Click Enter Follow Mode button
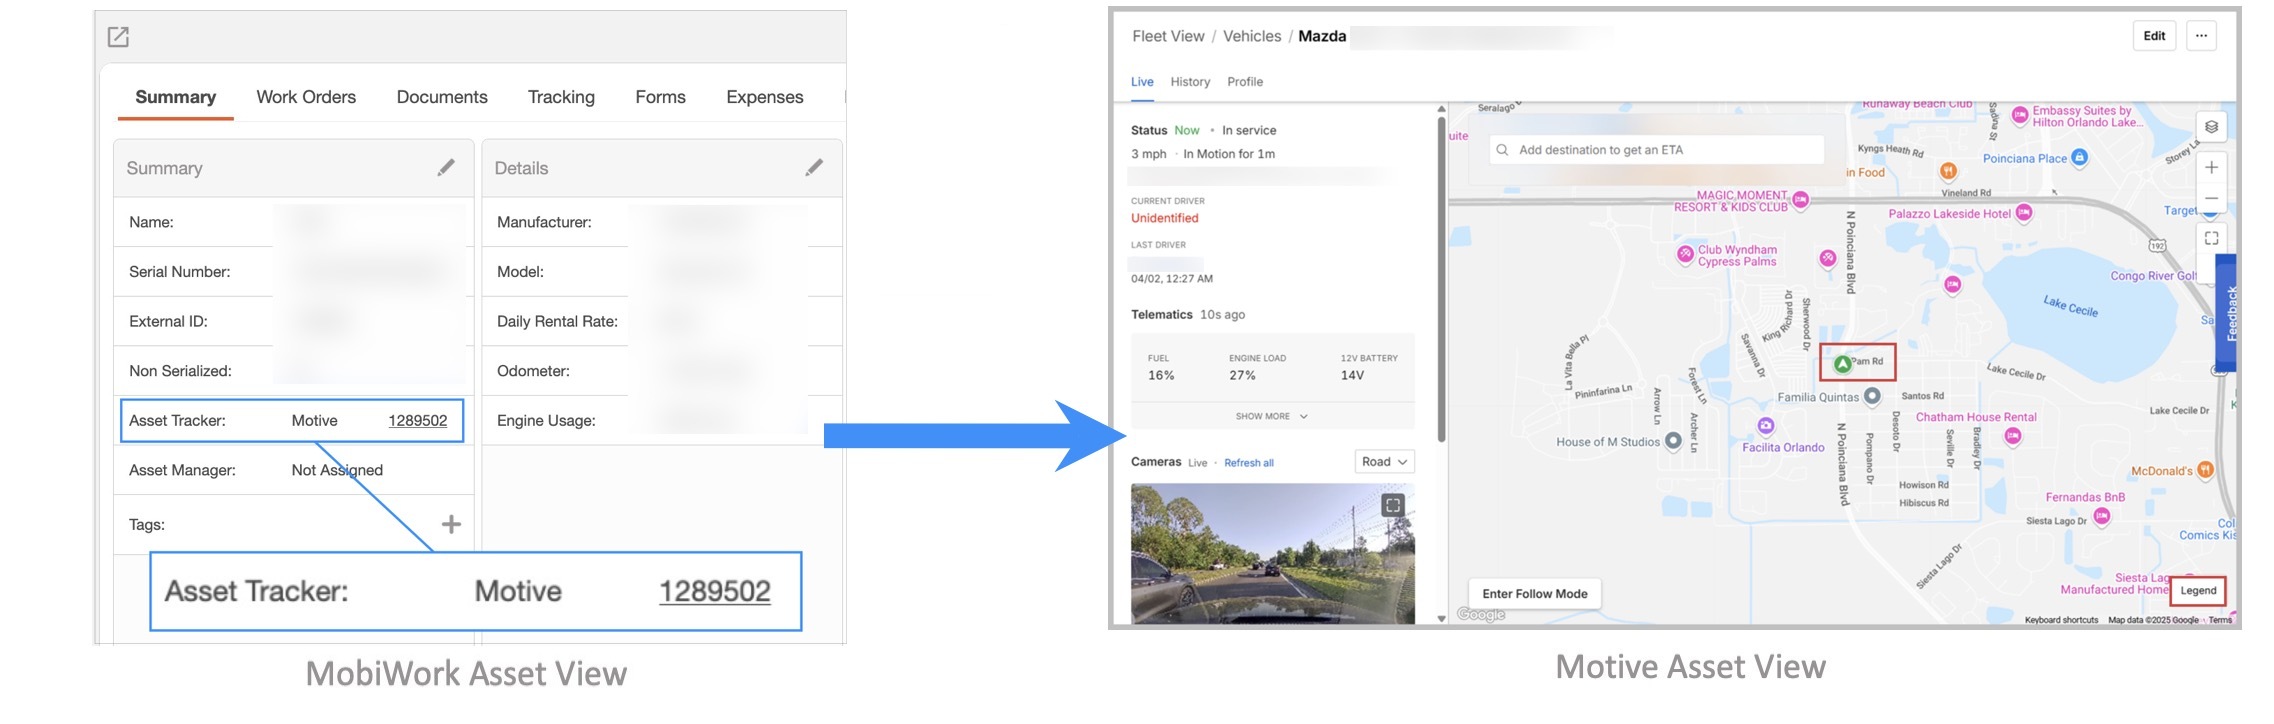Screen dimensions: 2274x724 pos(1534,594)
